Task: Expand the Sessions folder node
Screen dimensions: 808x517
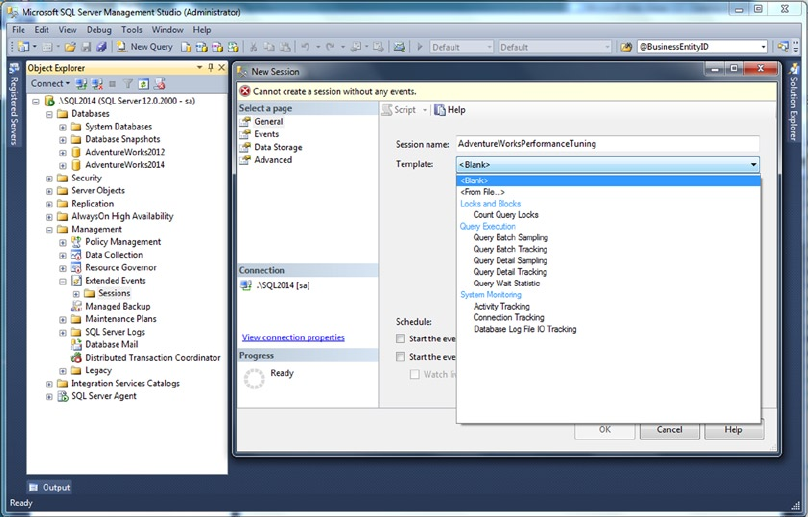Action: pyautogui.click(x=76, y=294)
